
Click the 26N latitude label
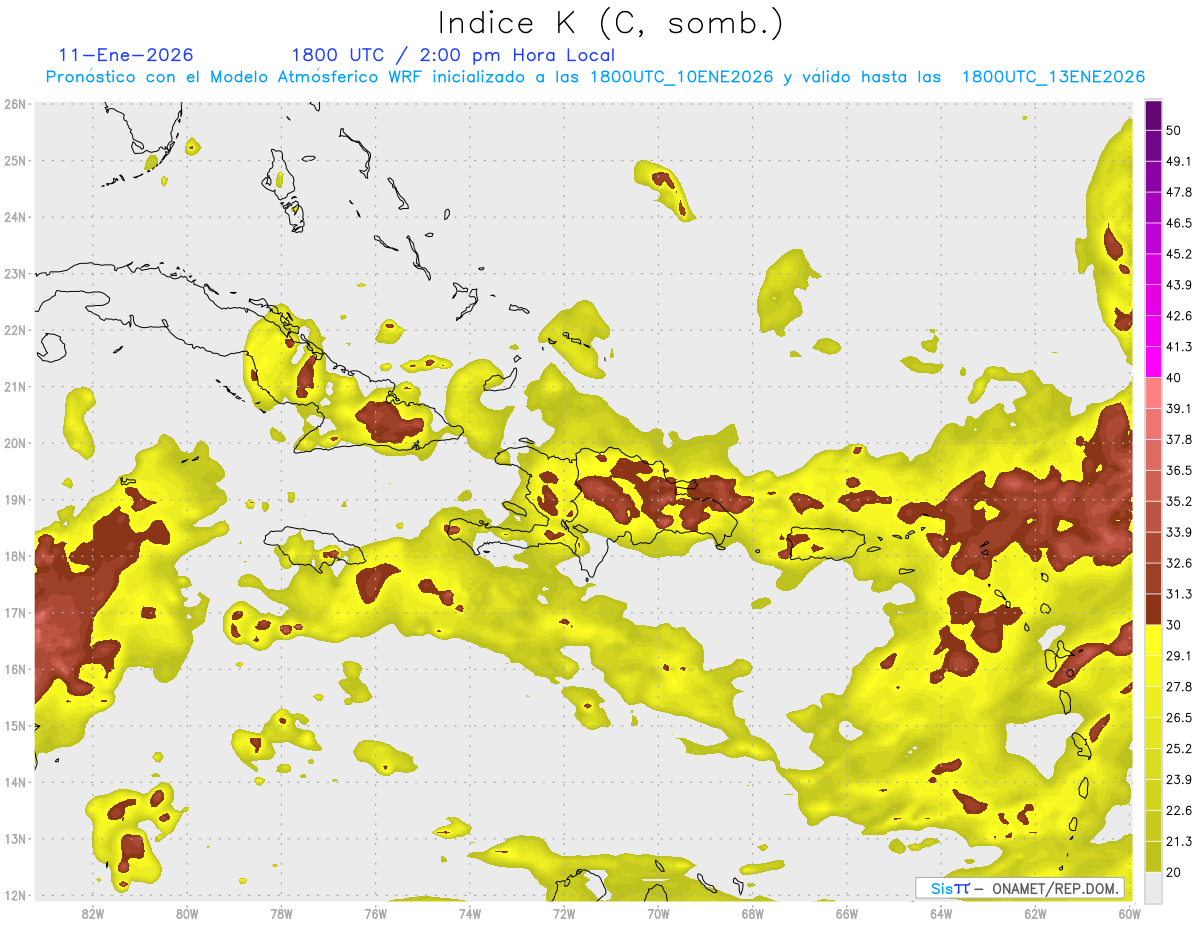click(14, 104)
